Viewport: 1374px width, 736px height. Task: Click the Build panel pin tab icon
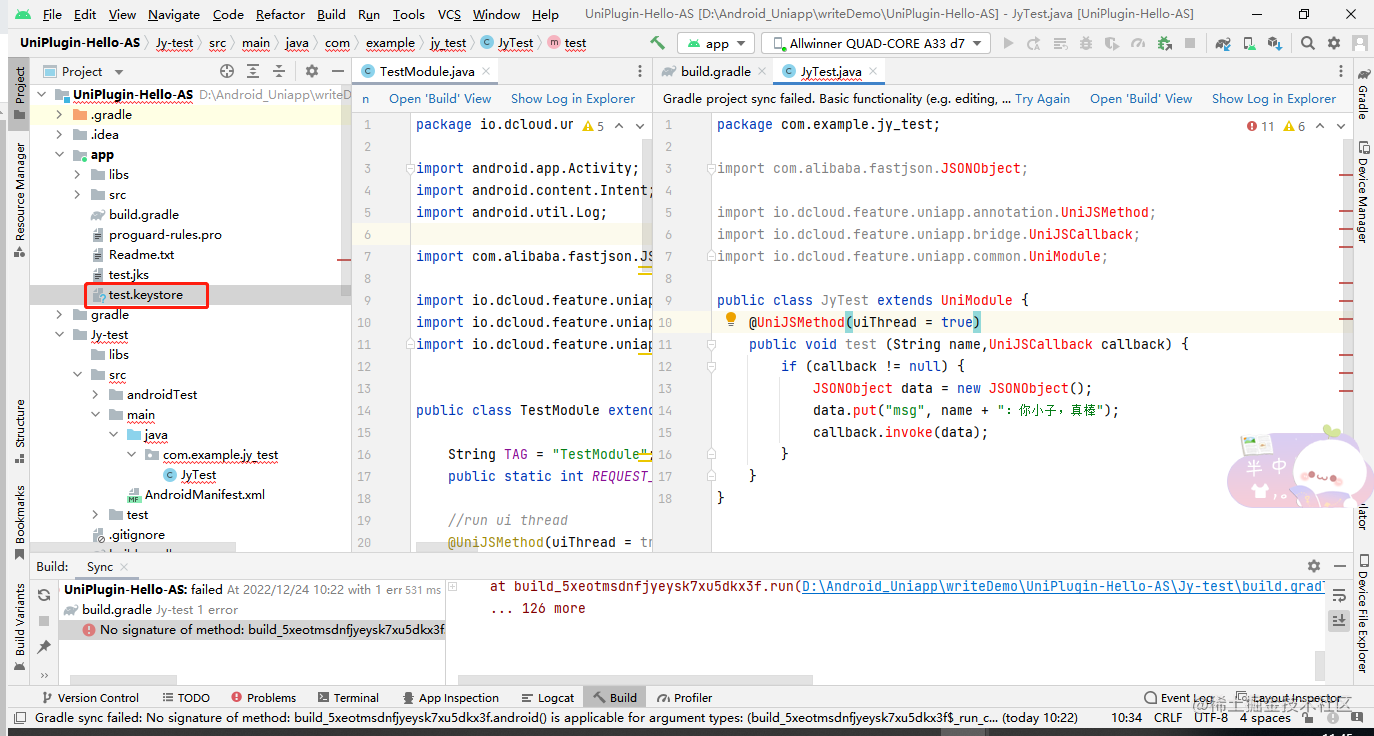point(44,647)
